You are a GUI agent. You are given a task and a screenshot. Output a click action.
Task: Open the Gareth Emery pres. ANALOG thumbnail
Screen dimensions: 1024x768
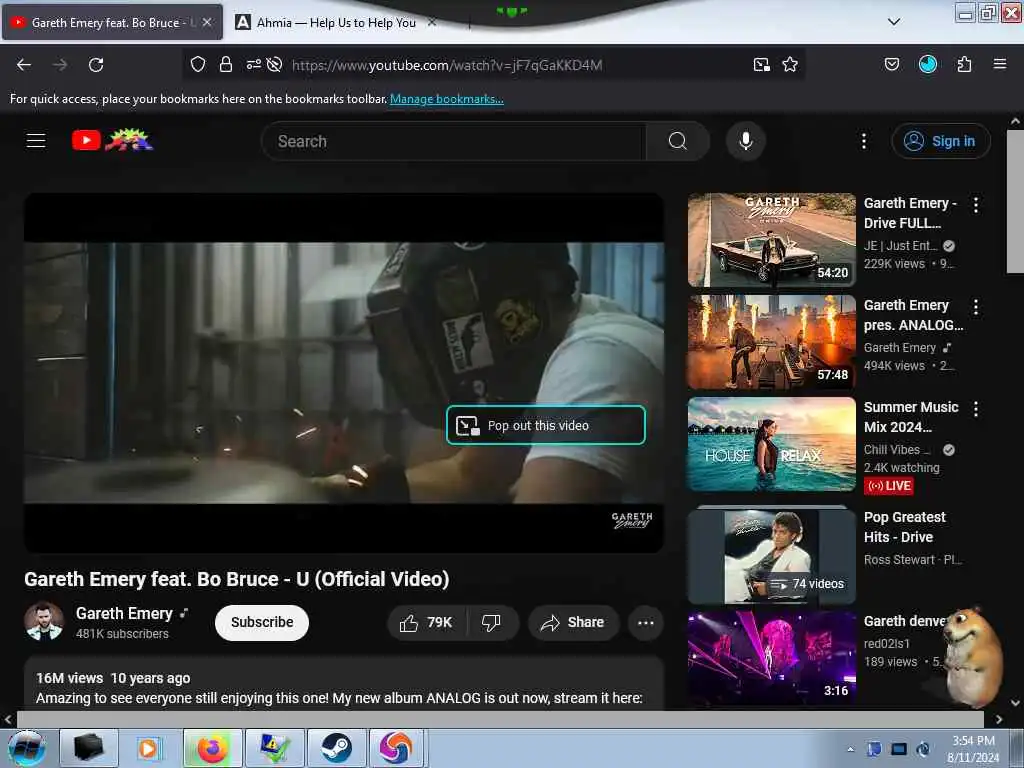[x=771, y=342]
